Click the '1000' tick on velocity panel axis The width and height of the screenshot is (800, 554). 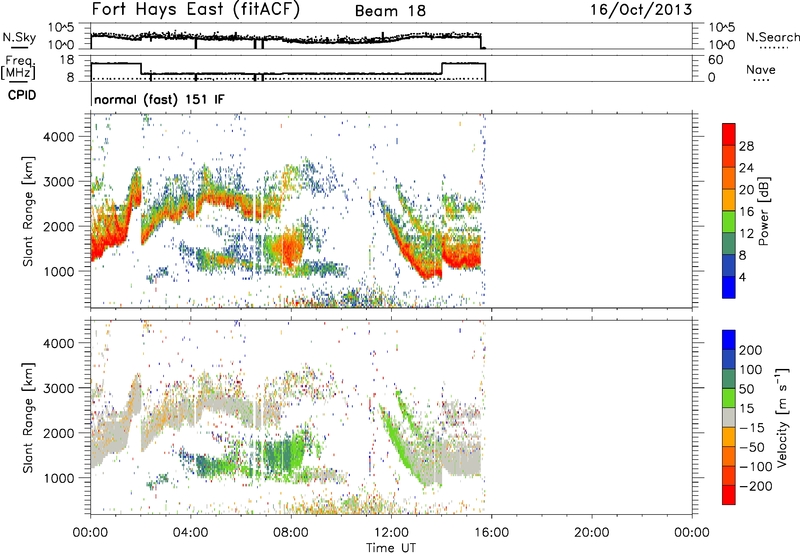coord(58,478)
